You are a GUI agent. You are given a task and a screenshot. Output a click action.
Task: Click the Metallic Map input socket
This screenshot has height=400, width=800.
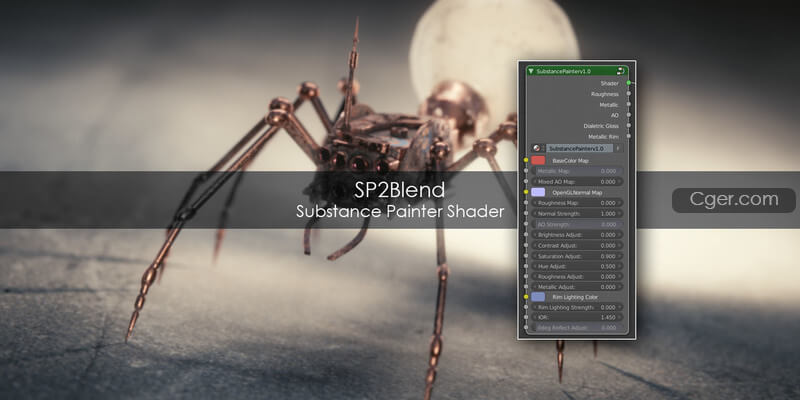(x=526, y=171)
